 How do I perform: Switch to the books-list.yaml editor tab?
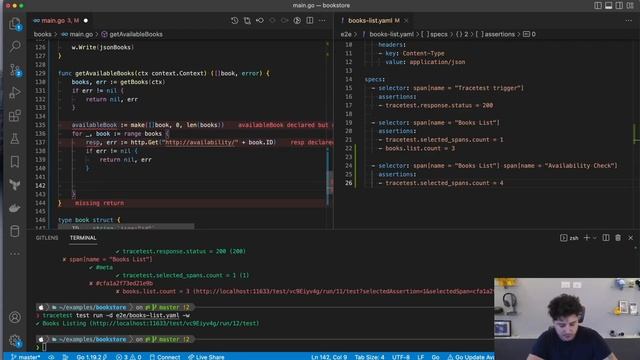tap(374, 20)
